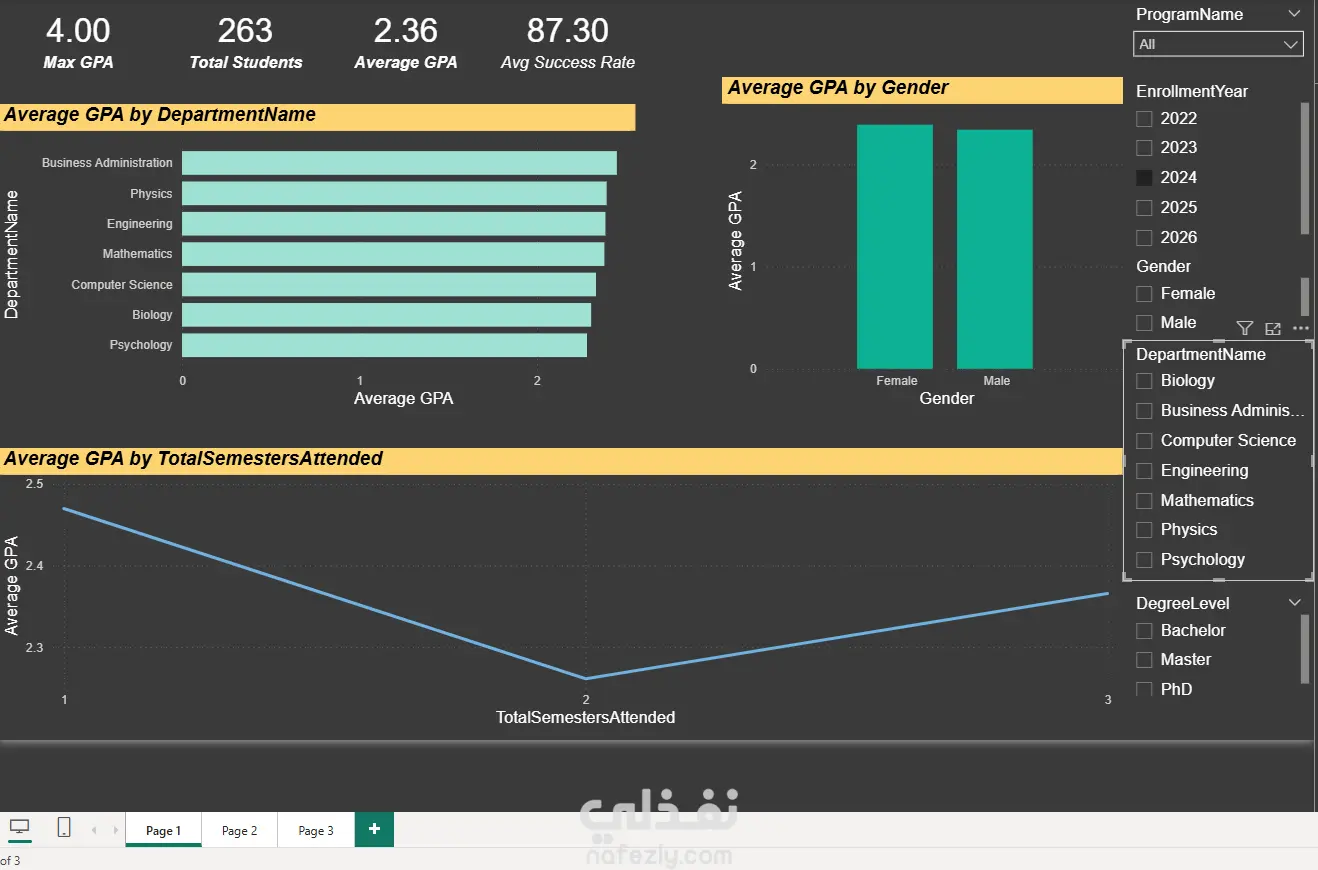1318x870 pixels.
Task: Open Page 2 tab
Action: [240, 830]
